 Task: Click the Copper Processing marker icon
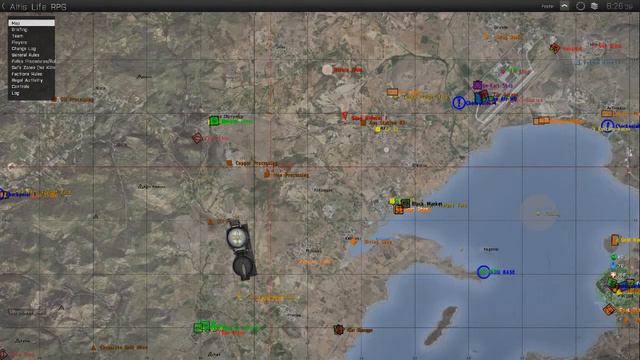[x=229, y=163]
